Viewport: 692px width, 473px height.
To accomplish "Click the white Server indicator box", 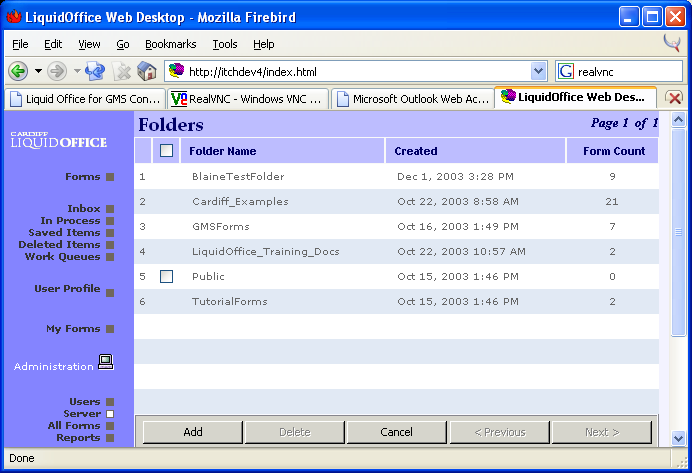I will [x=110, y=414].
